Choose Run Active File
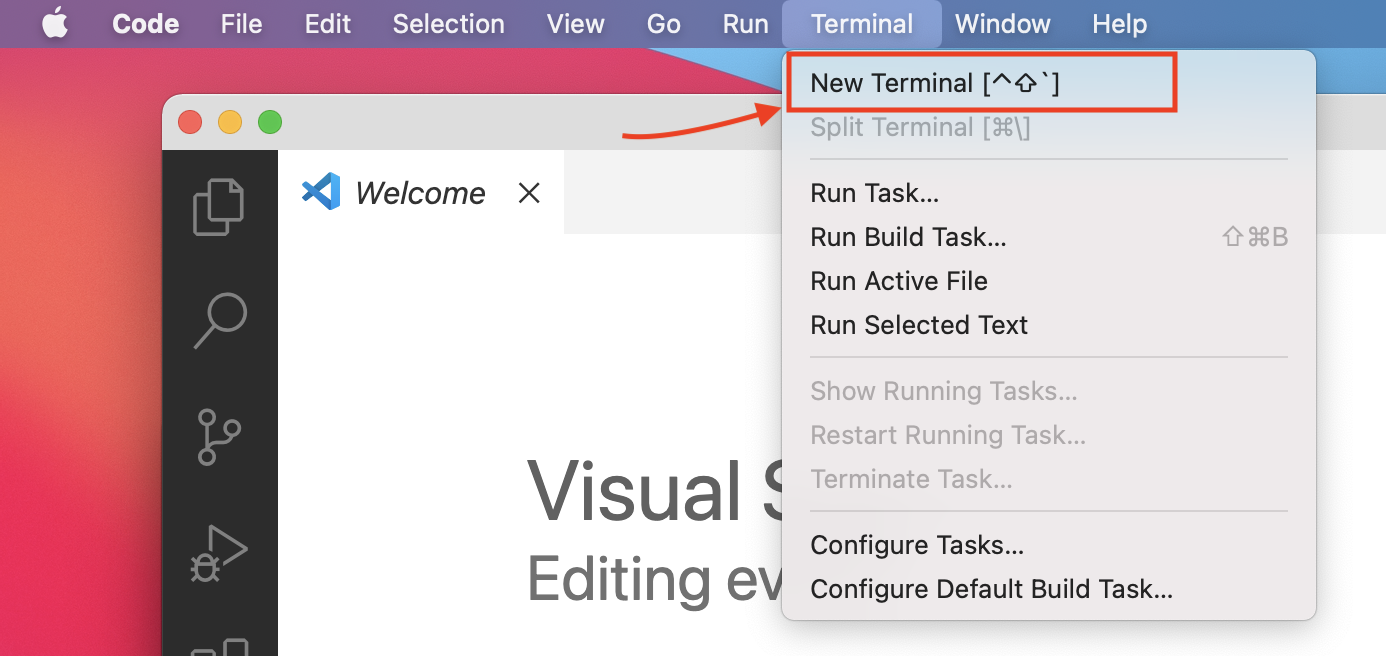 tap(1049, 281)
